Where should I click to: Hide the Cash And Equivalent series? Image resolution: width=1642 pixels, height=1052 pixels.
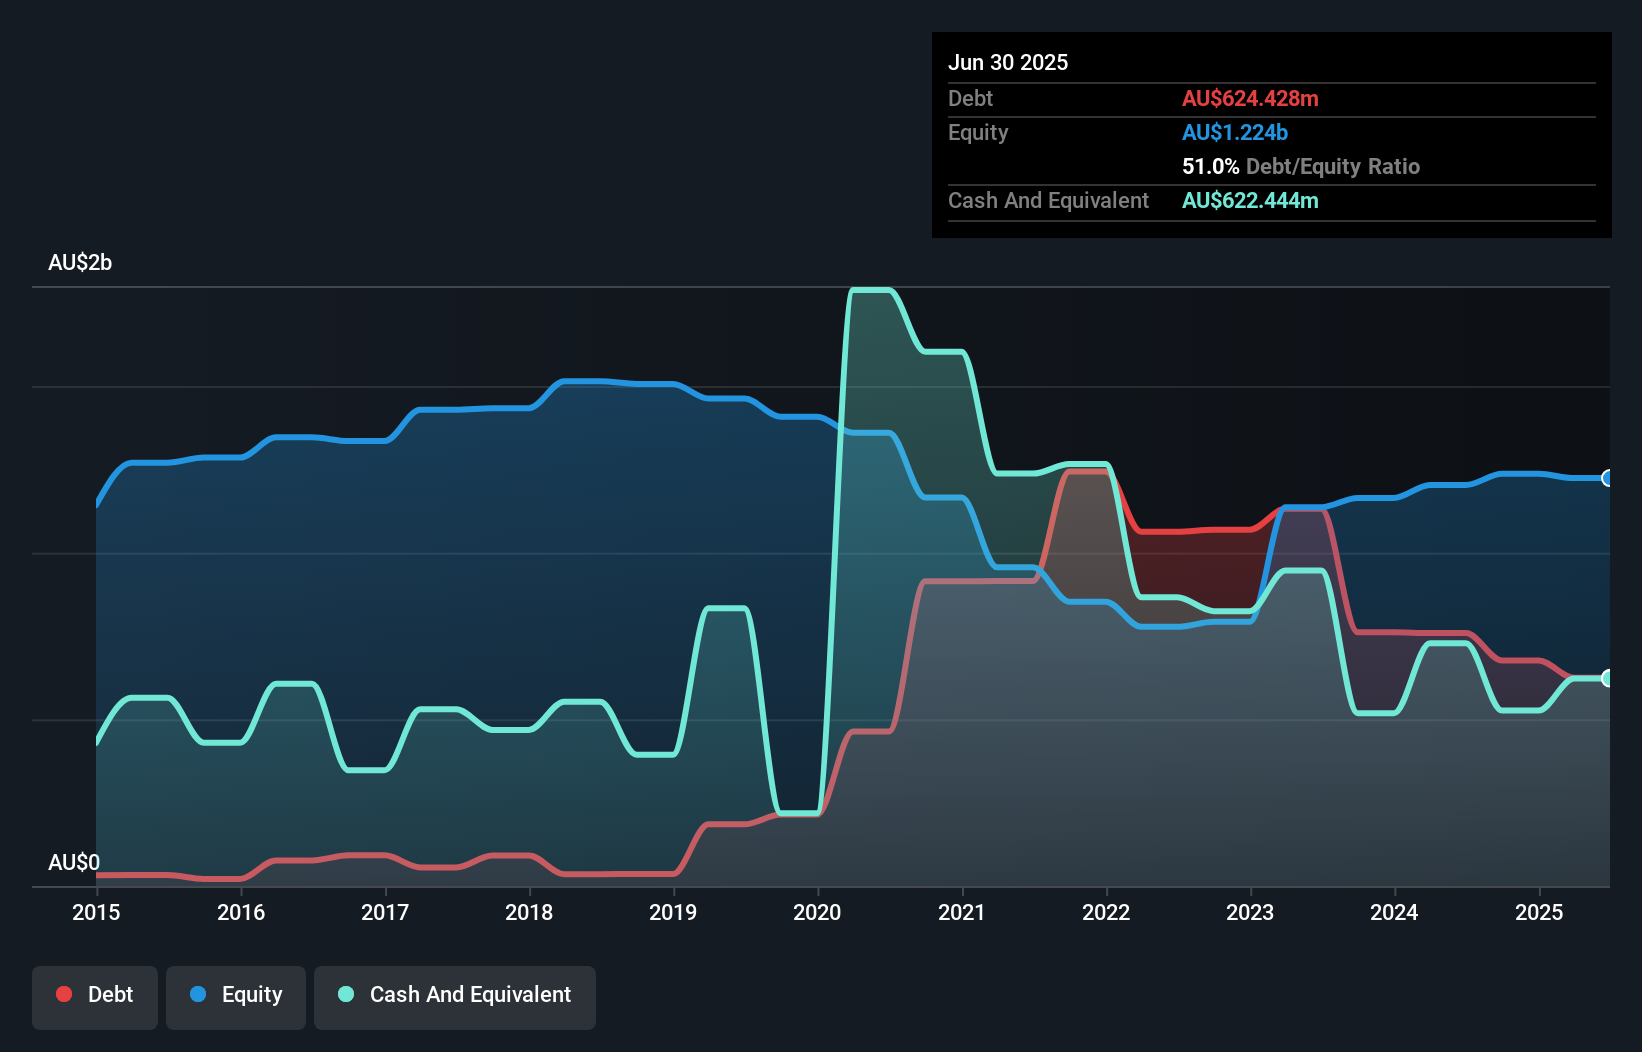(x=455, y=994)
